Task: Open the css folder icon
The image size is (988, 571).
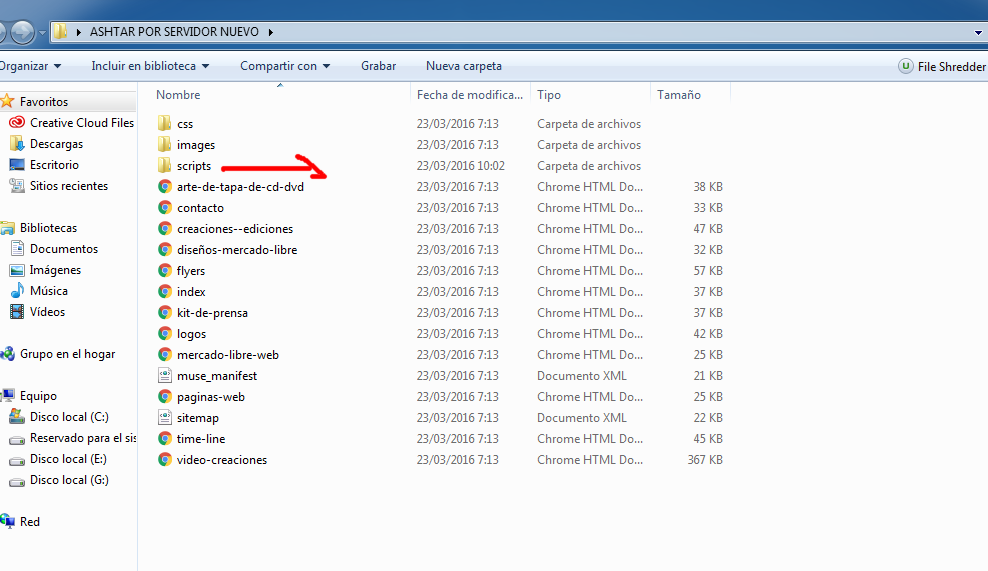Action: (x=164, y=124)
